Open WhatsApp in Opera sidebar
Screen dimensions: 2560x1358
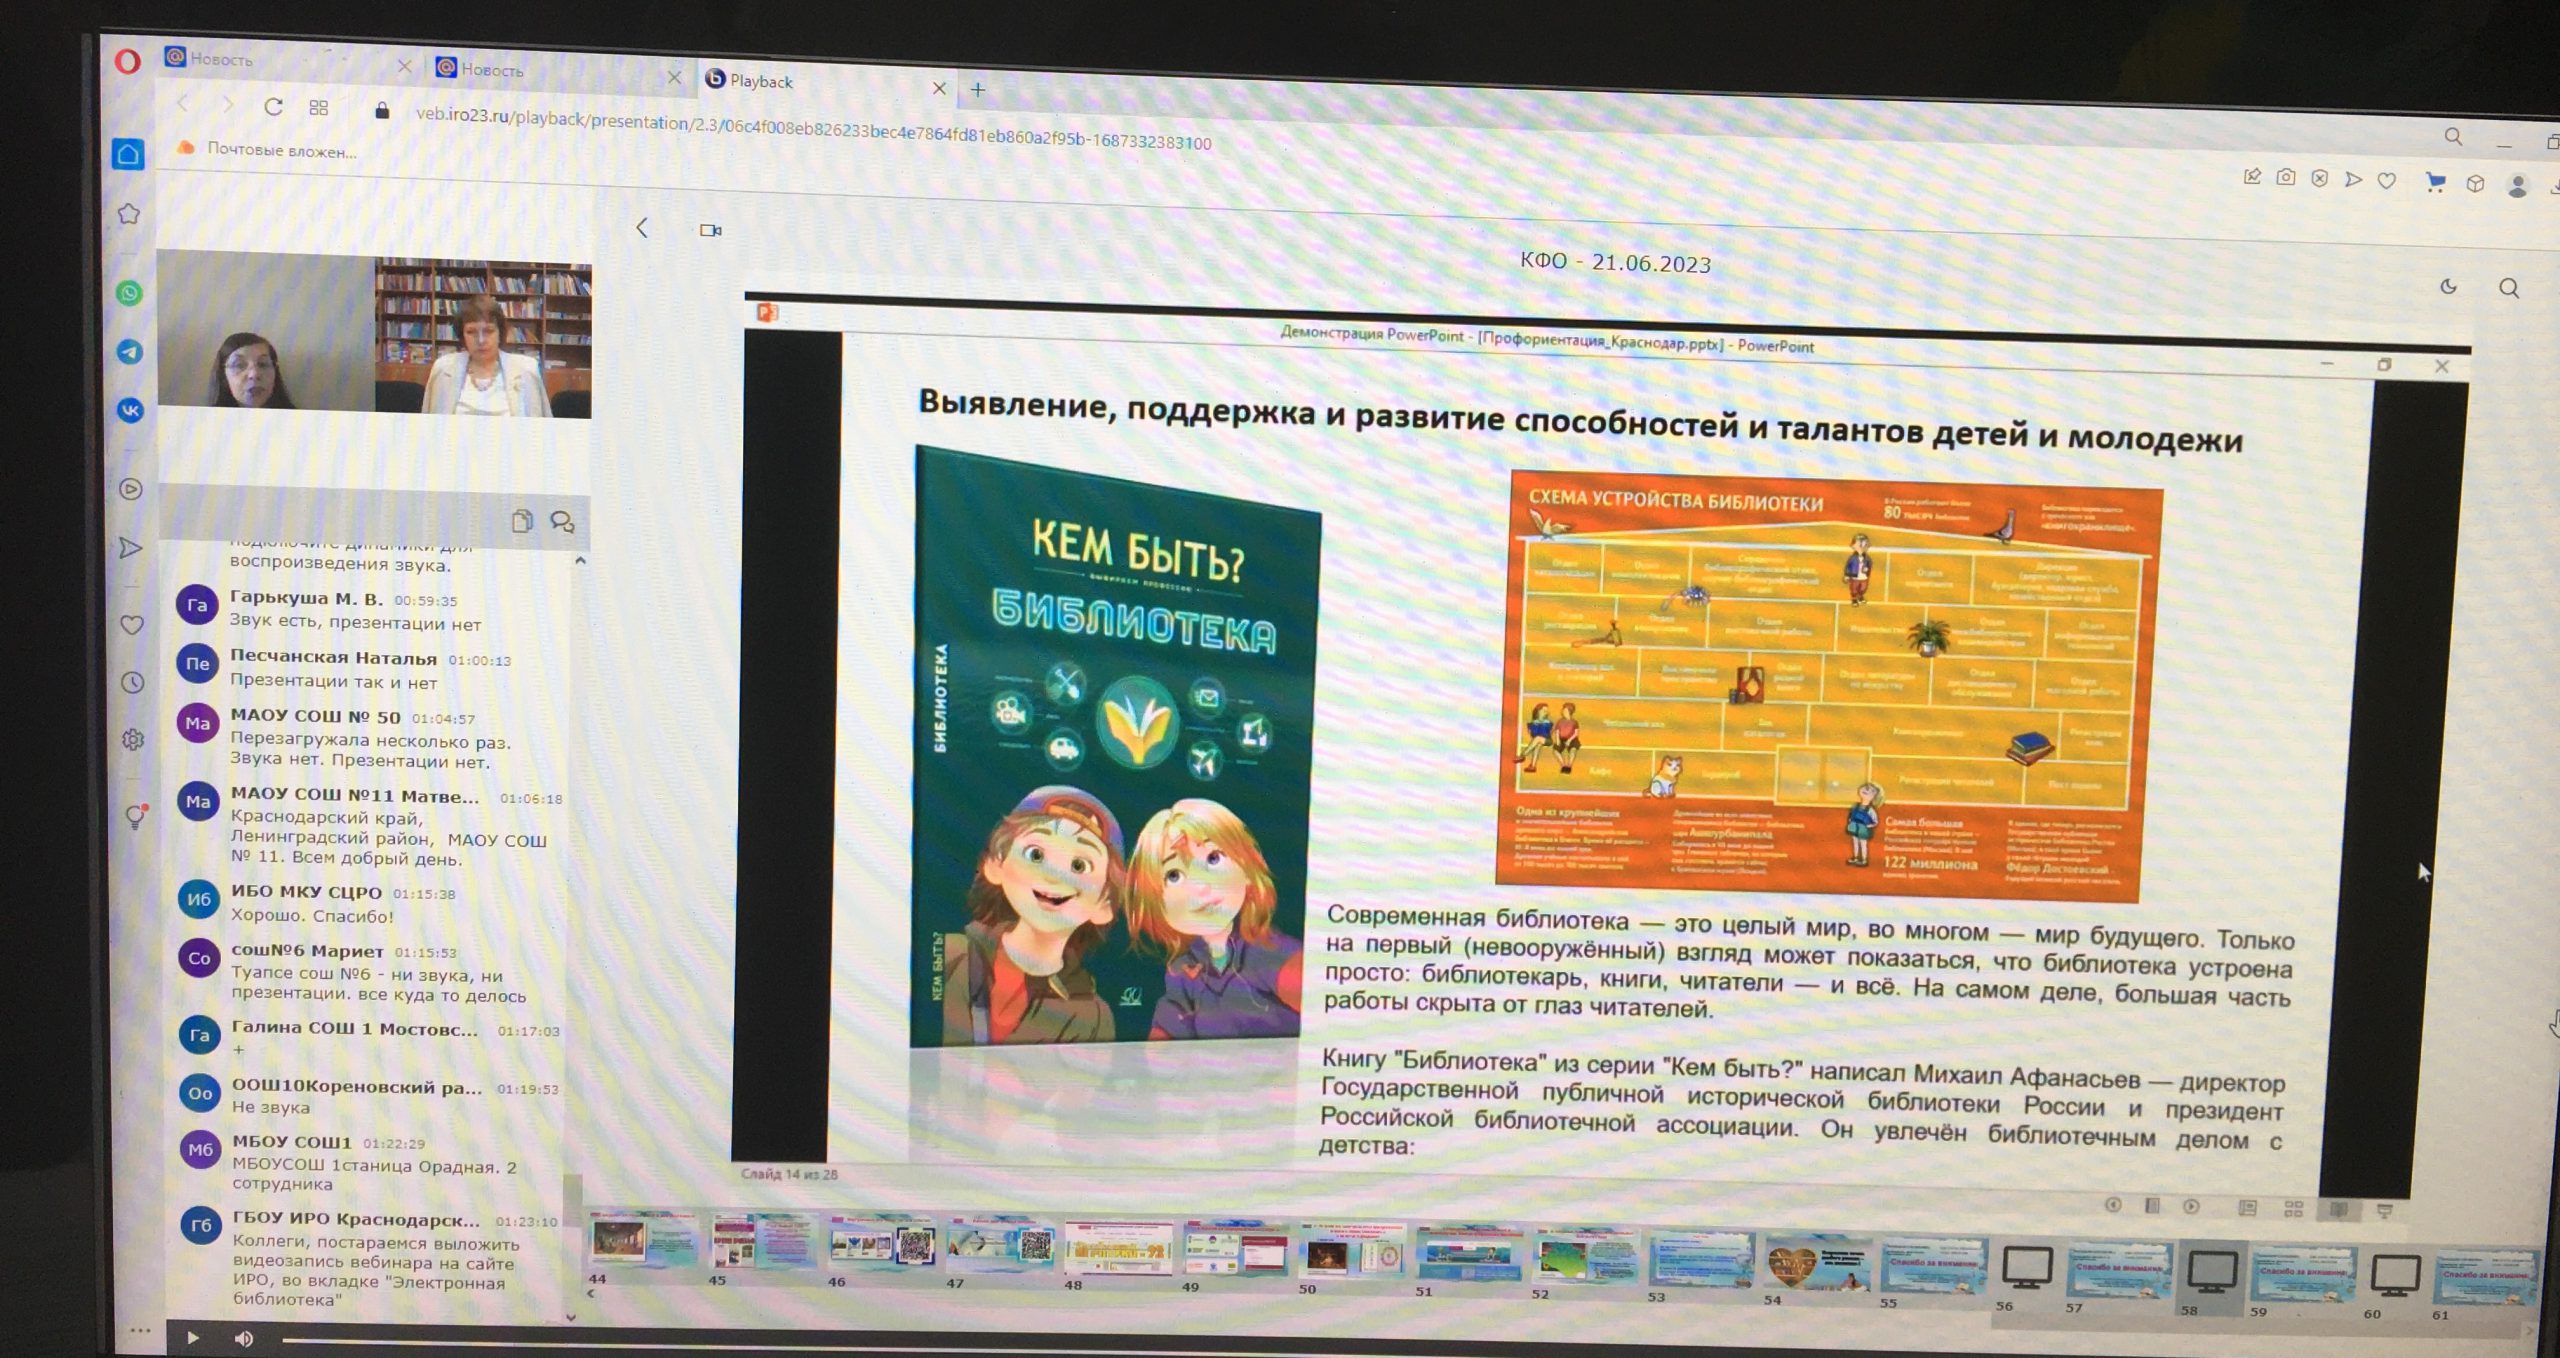129,293
